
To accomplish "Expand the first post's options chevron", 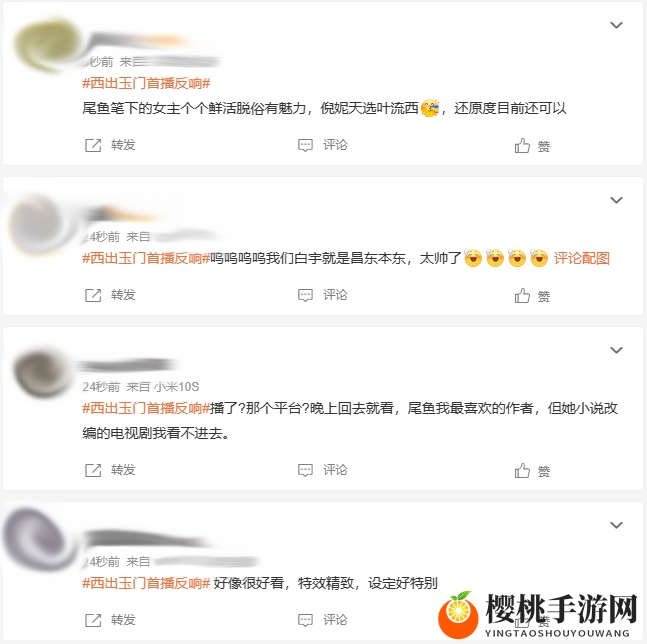I will click(x=616, y=25).
